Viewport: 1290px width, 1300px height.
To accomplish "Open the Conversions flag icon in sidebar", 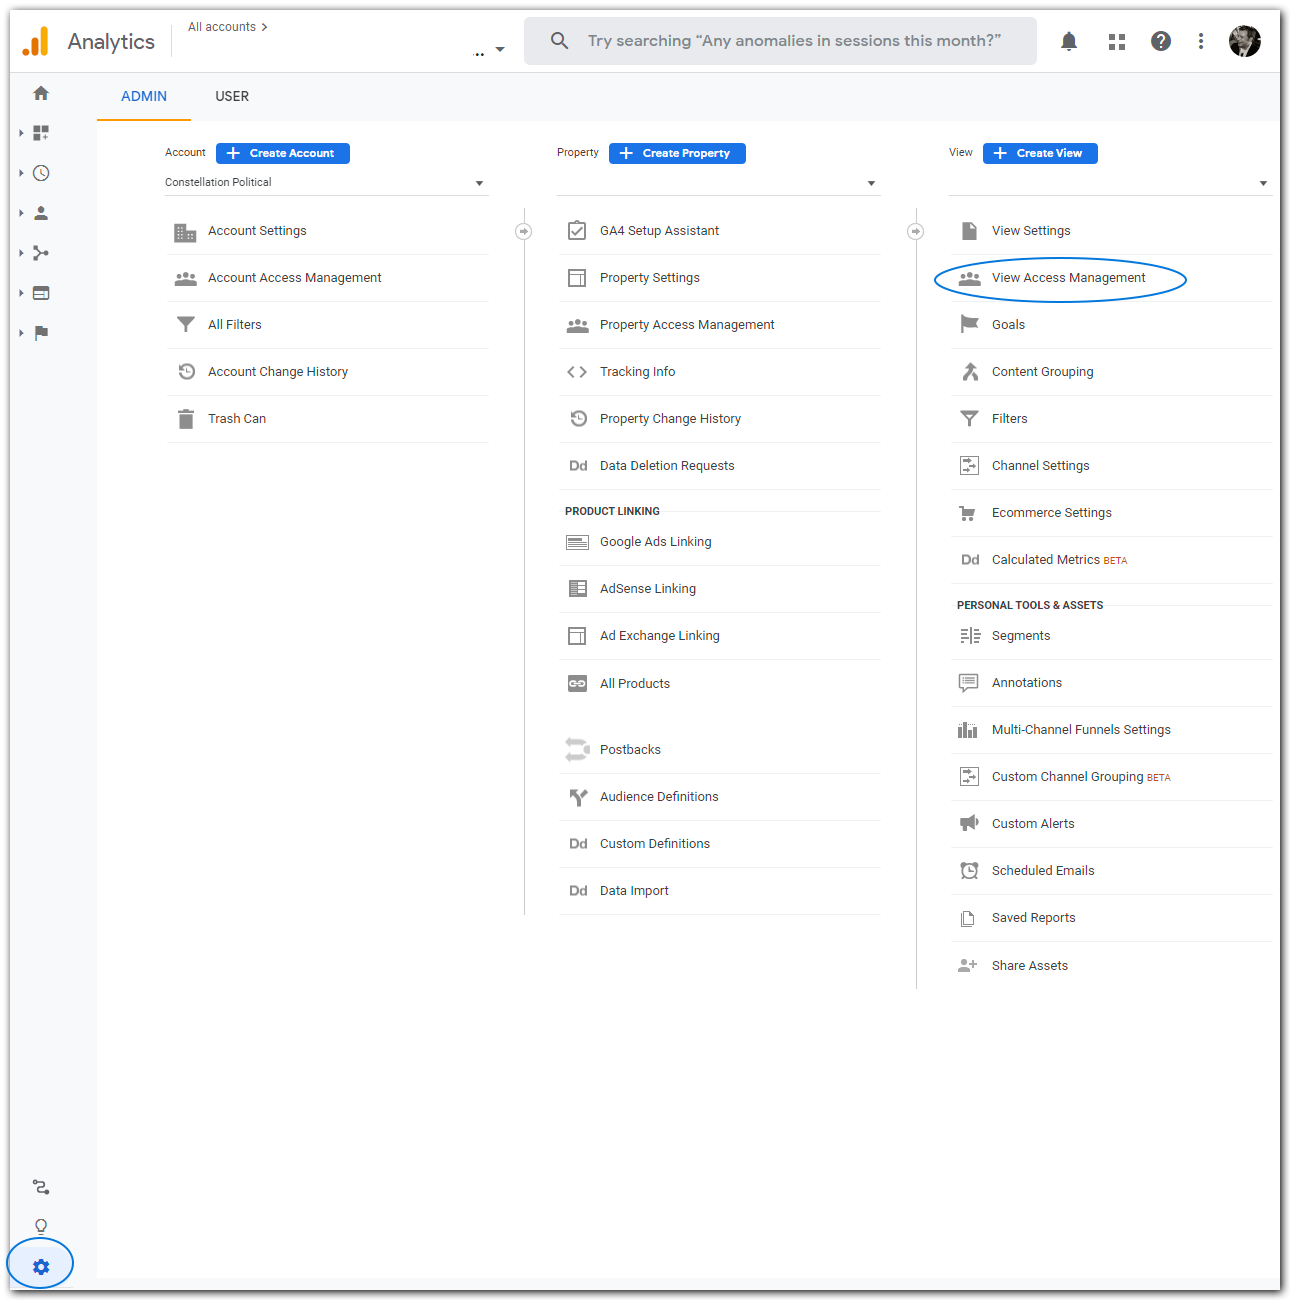I will coord(41,333).
